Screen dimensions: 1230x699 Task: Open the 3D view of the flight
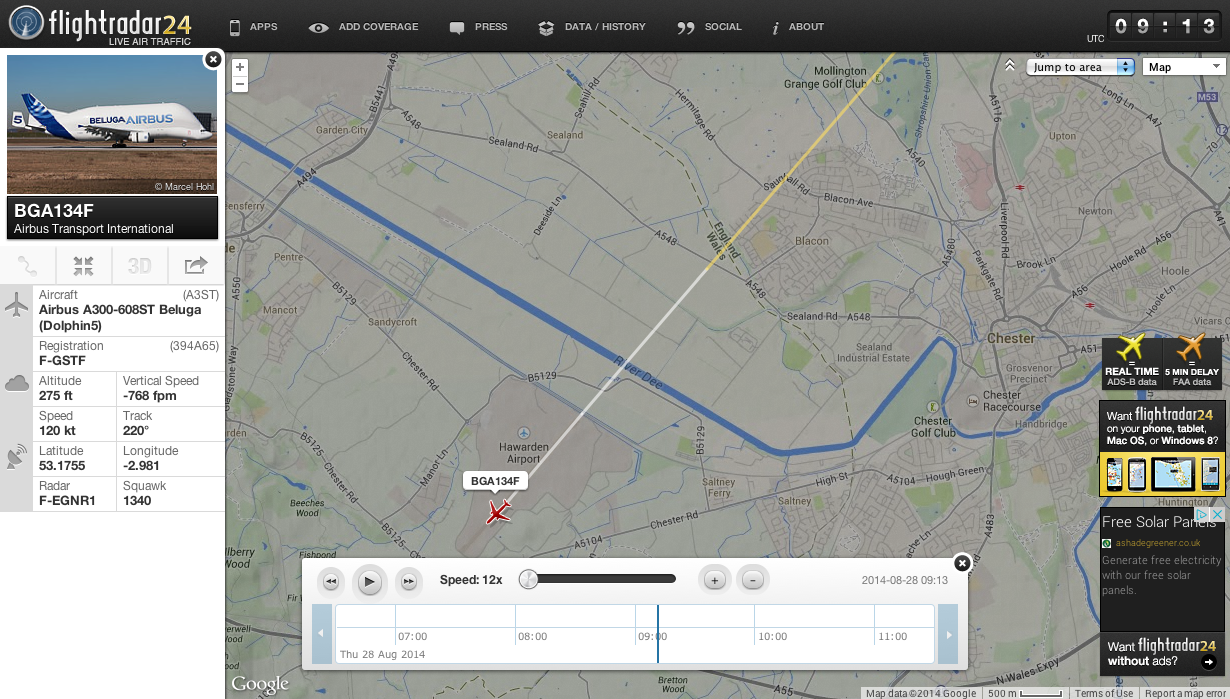139,266
